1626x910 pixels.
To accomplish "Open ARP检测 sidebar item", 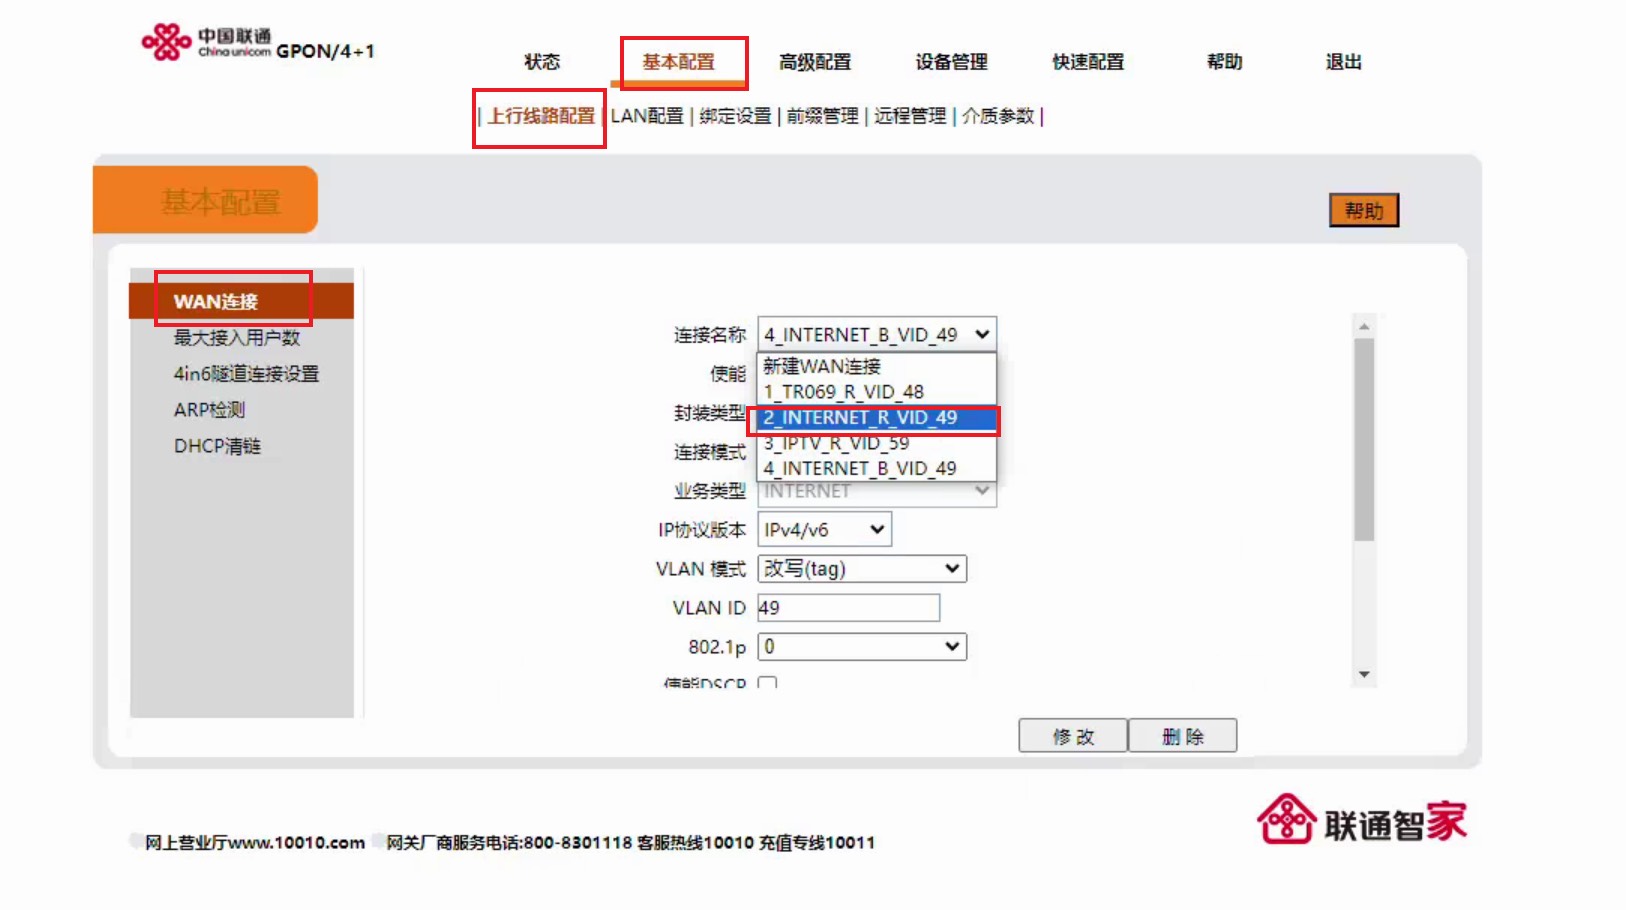I will (x=209, y=410).
